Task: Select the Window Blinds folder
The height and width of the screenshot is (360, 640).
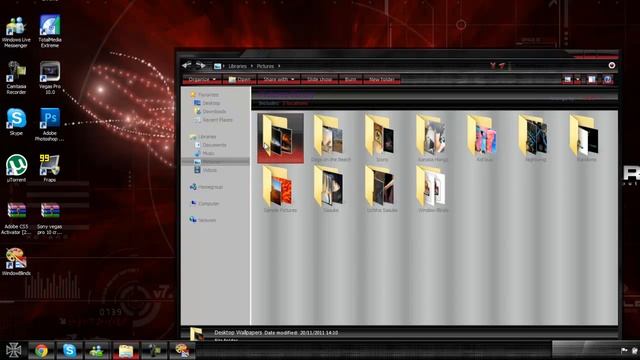Action: pyautogui.click(x=433, y=189)
